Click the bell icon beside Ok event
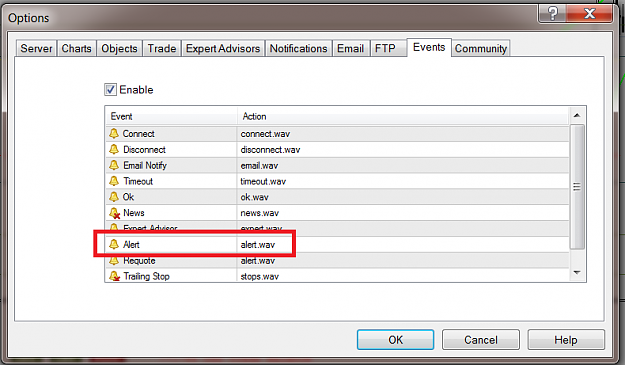 (114, 197)
